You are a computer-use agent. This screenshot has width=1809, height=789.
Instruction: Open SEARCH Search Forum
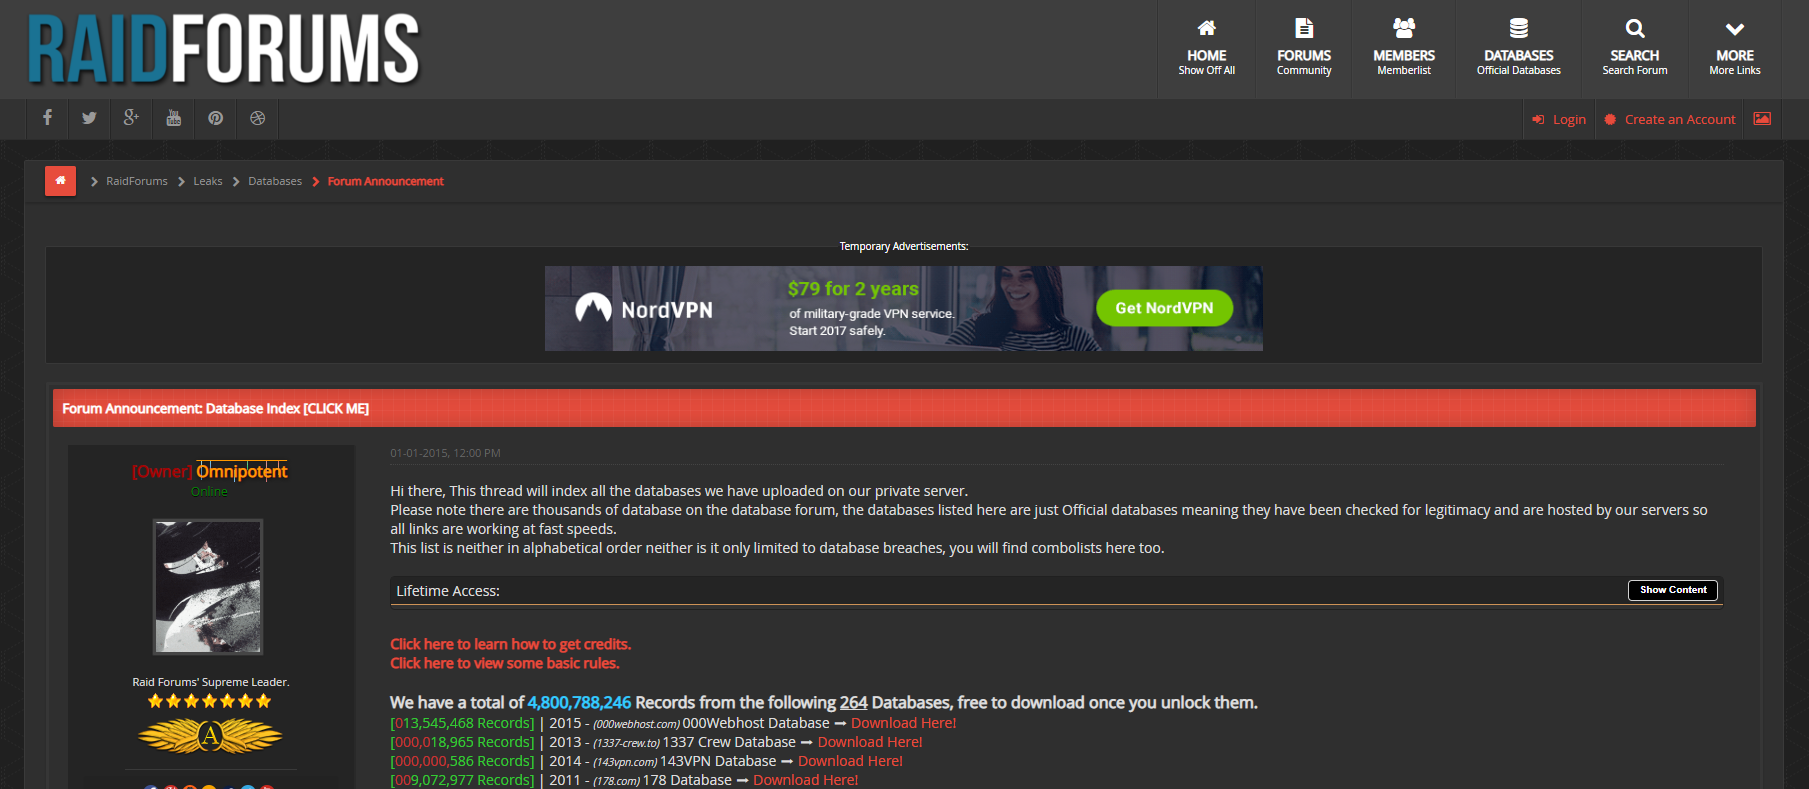point(1635,48)
